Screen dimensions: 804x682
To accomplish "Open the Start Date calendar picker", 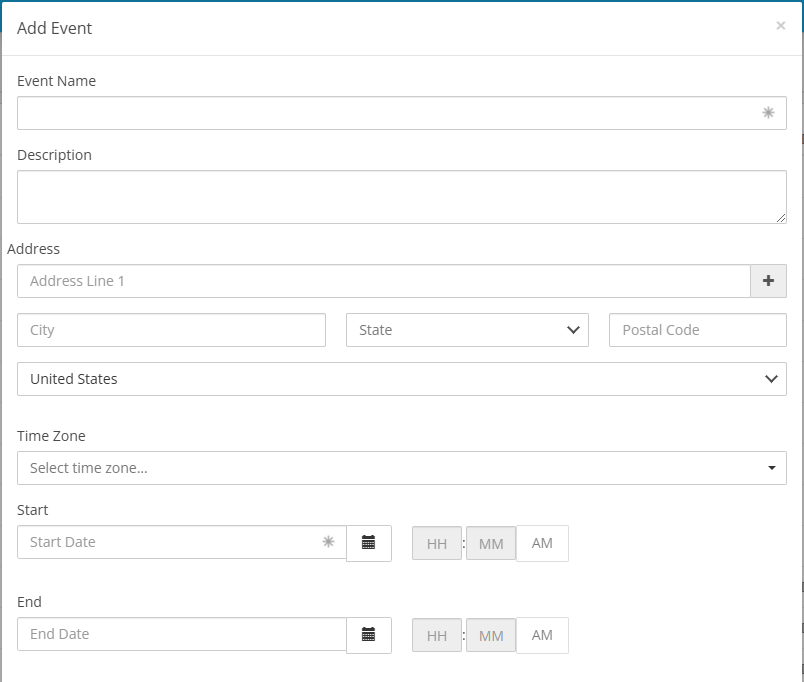I will [x=369, y=543].
